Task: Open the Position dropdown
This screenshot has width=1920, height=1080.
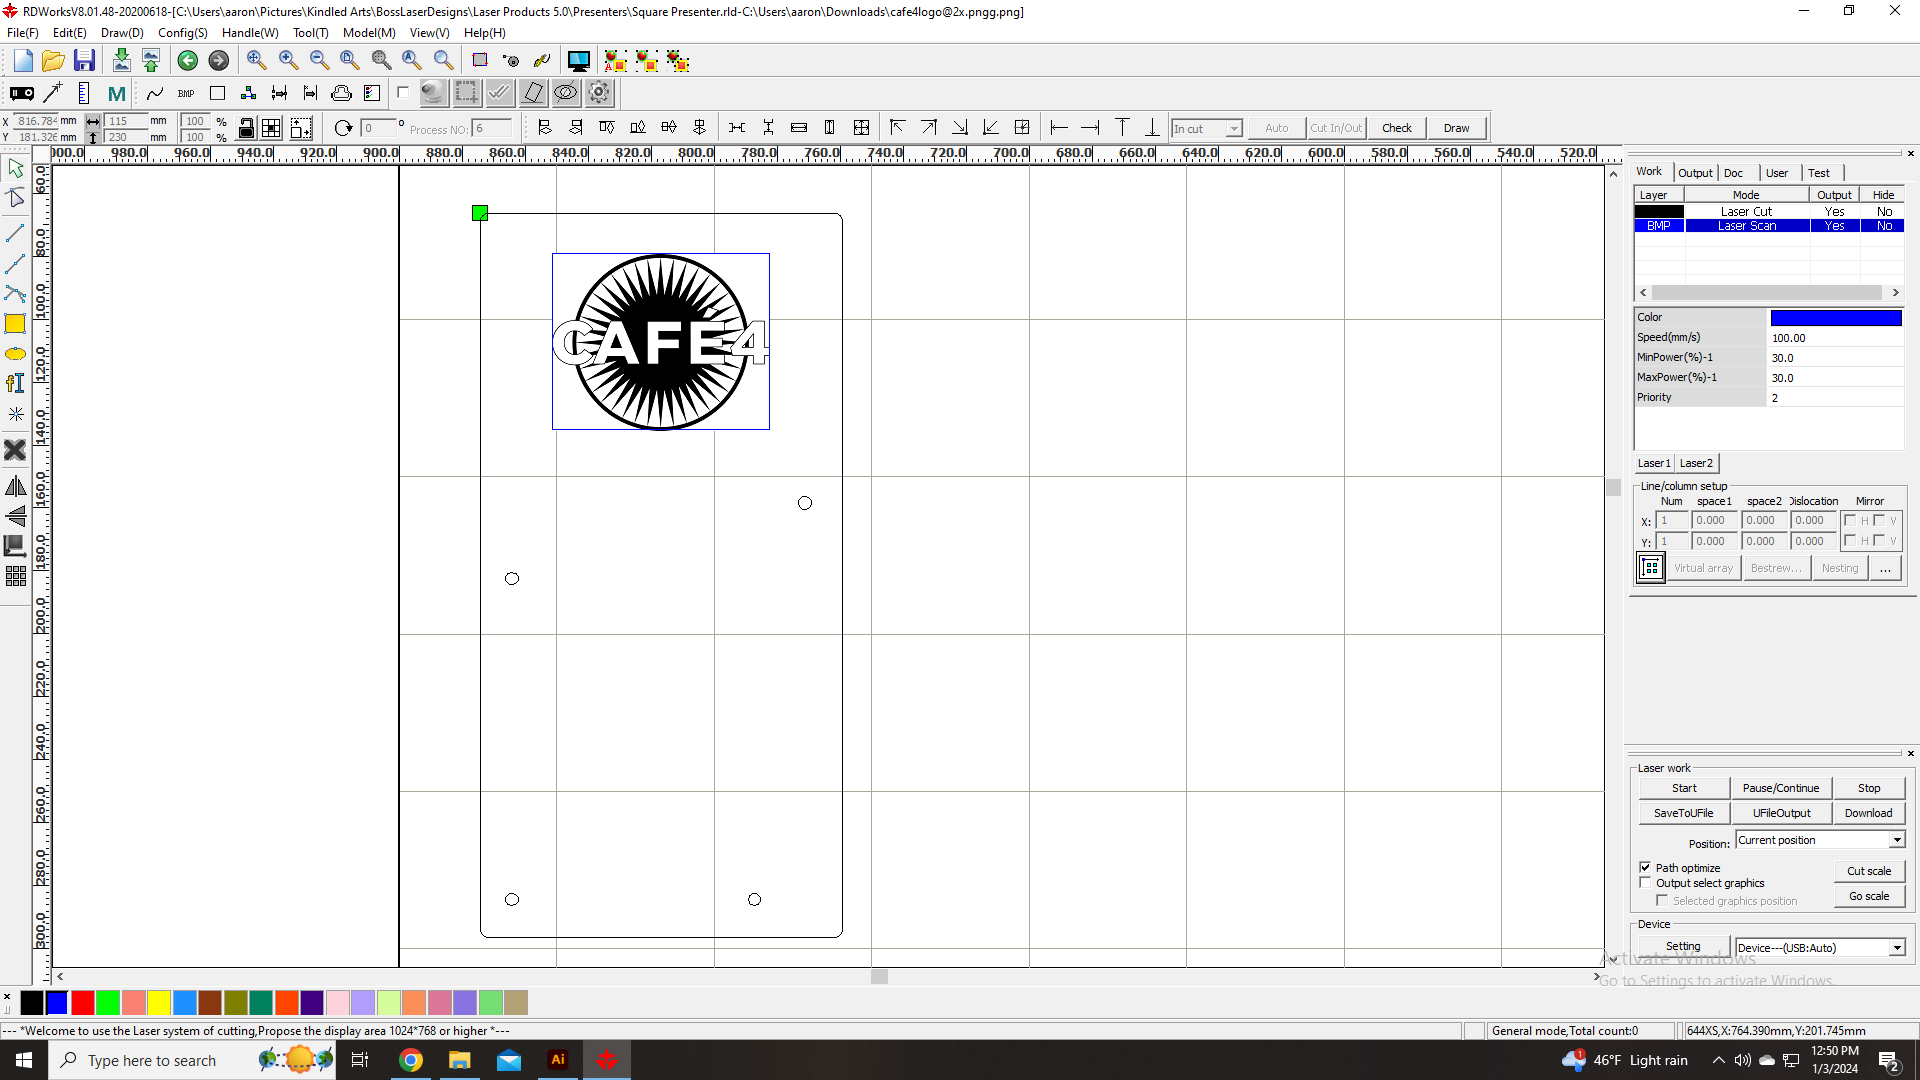Action: click(1897, 840)
